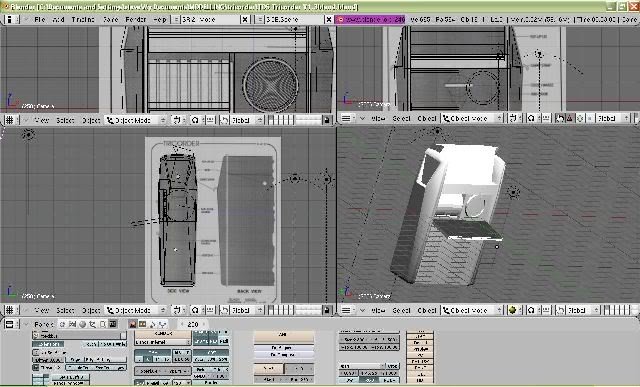The image size is (640, 387).
Task: Switch to the Editing context icon
Action: [x=103, y=324]
